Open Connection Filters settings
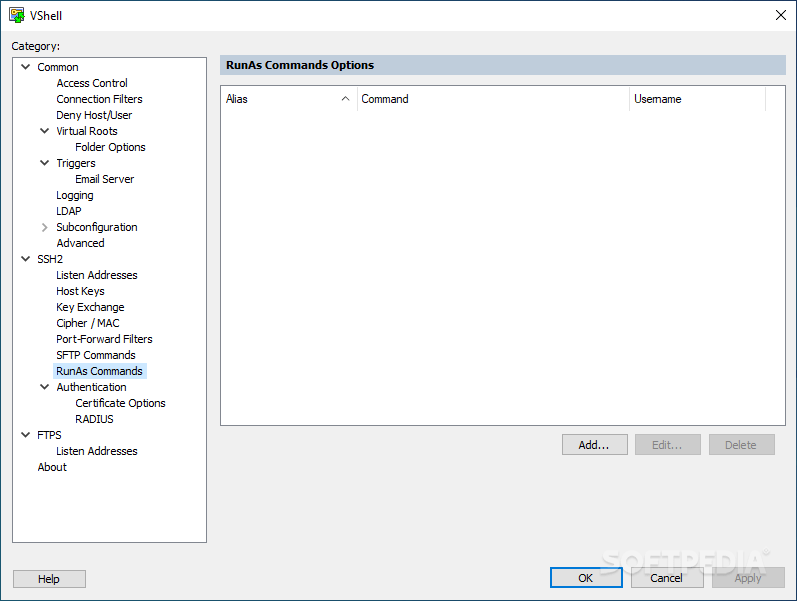 (99, 99)
